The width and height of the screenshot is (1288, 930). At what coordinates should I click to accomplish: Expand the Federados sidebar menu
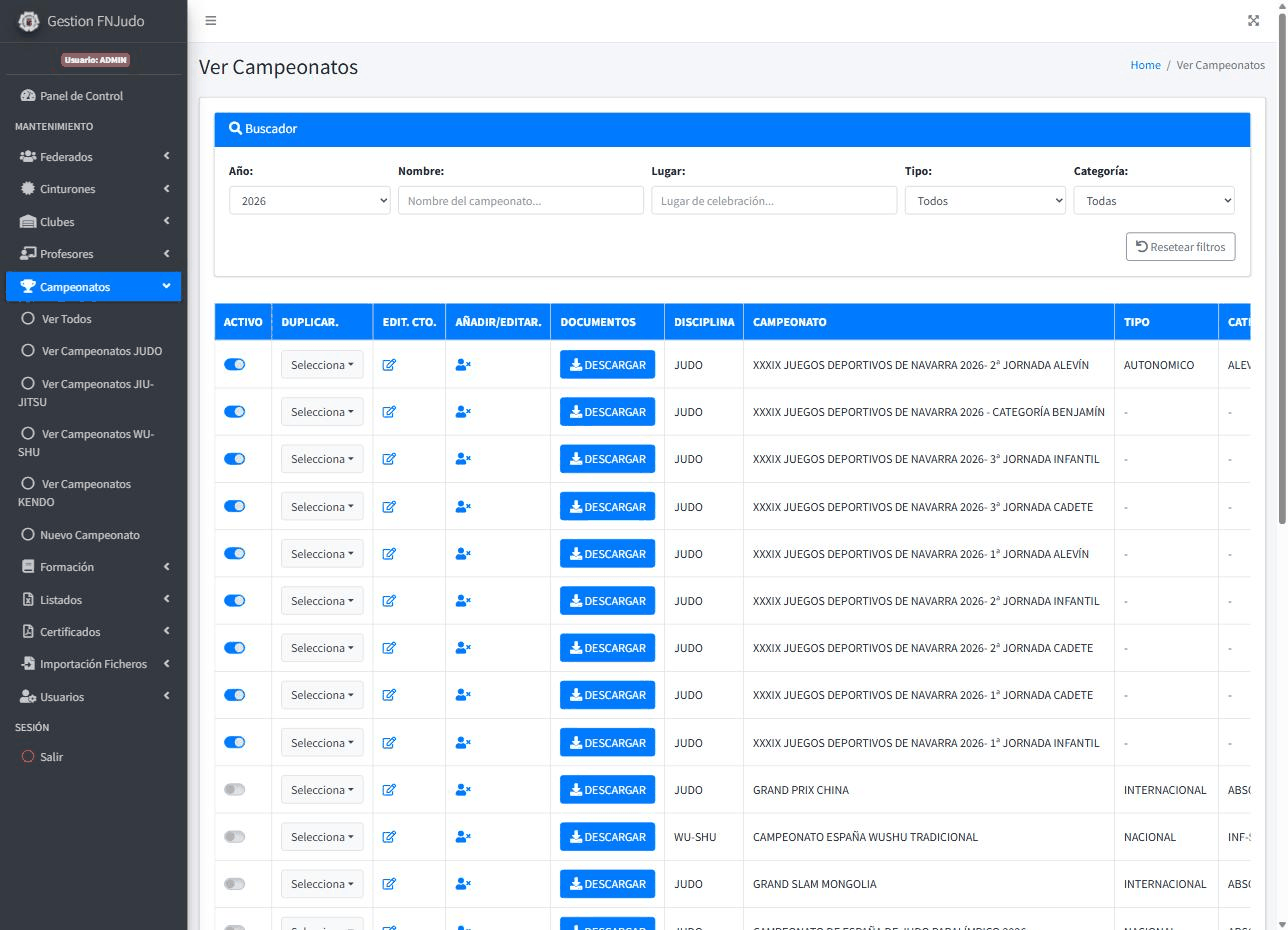93,157
